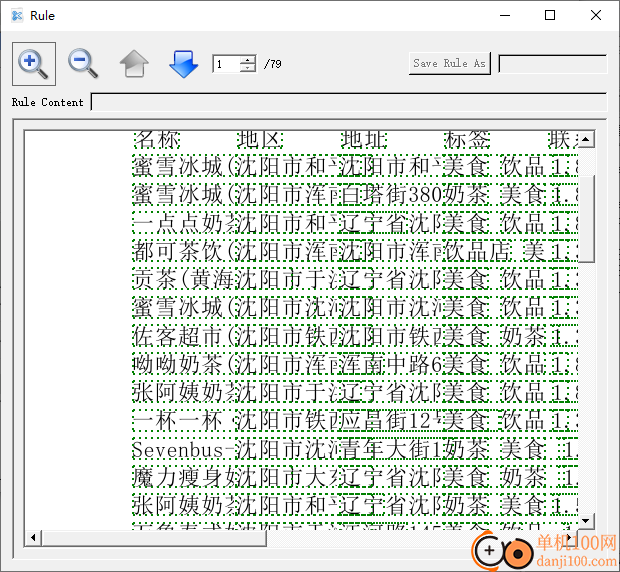Select the Sevenbus name cell
Viewport: 620px width, 572px height.
[x=184, y=449]
